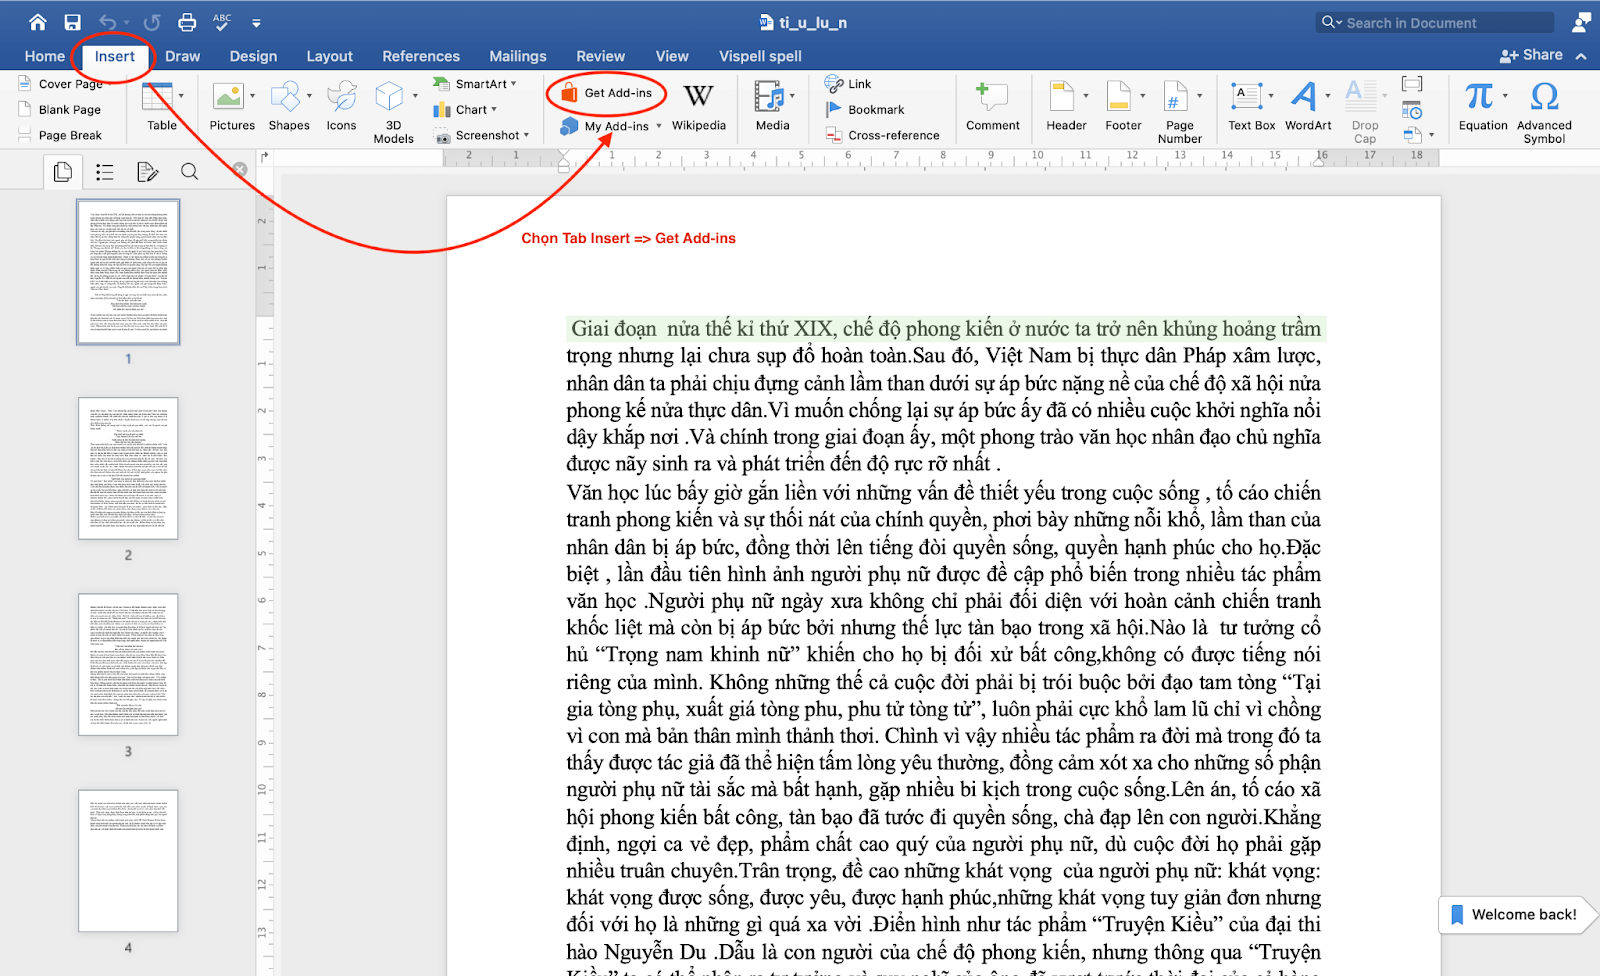The height and width of the screenshot is (976, 1600).
Task: Expand the Pictures dropdown arrow
Action: [252, 96]
